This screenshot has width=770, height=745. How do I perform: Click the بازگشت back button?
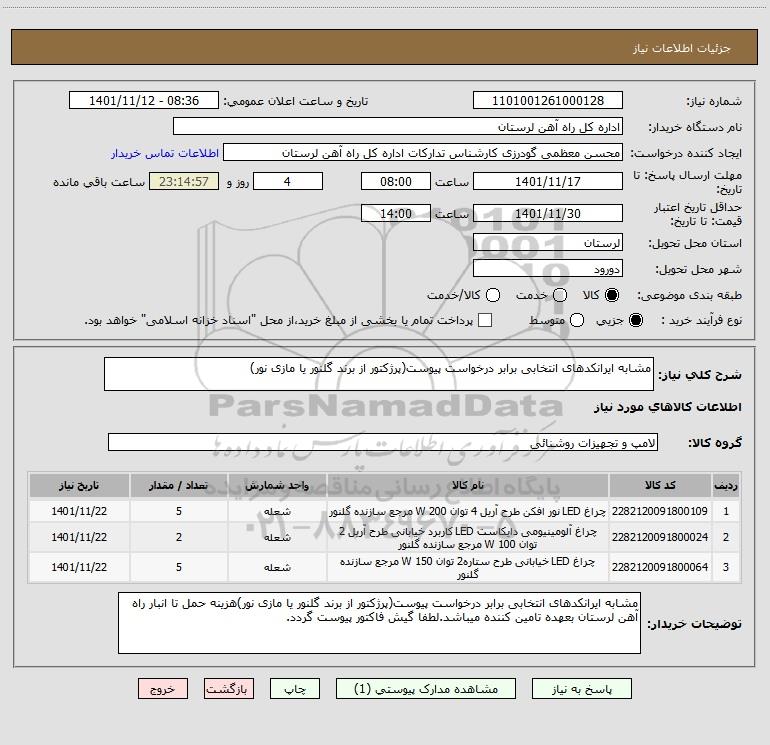click(x=229, y=689)
